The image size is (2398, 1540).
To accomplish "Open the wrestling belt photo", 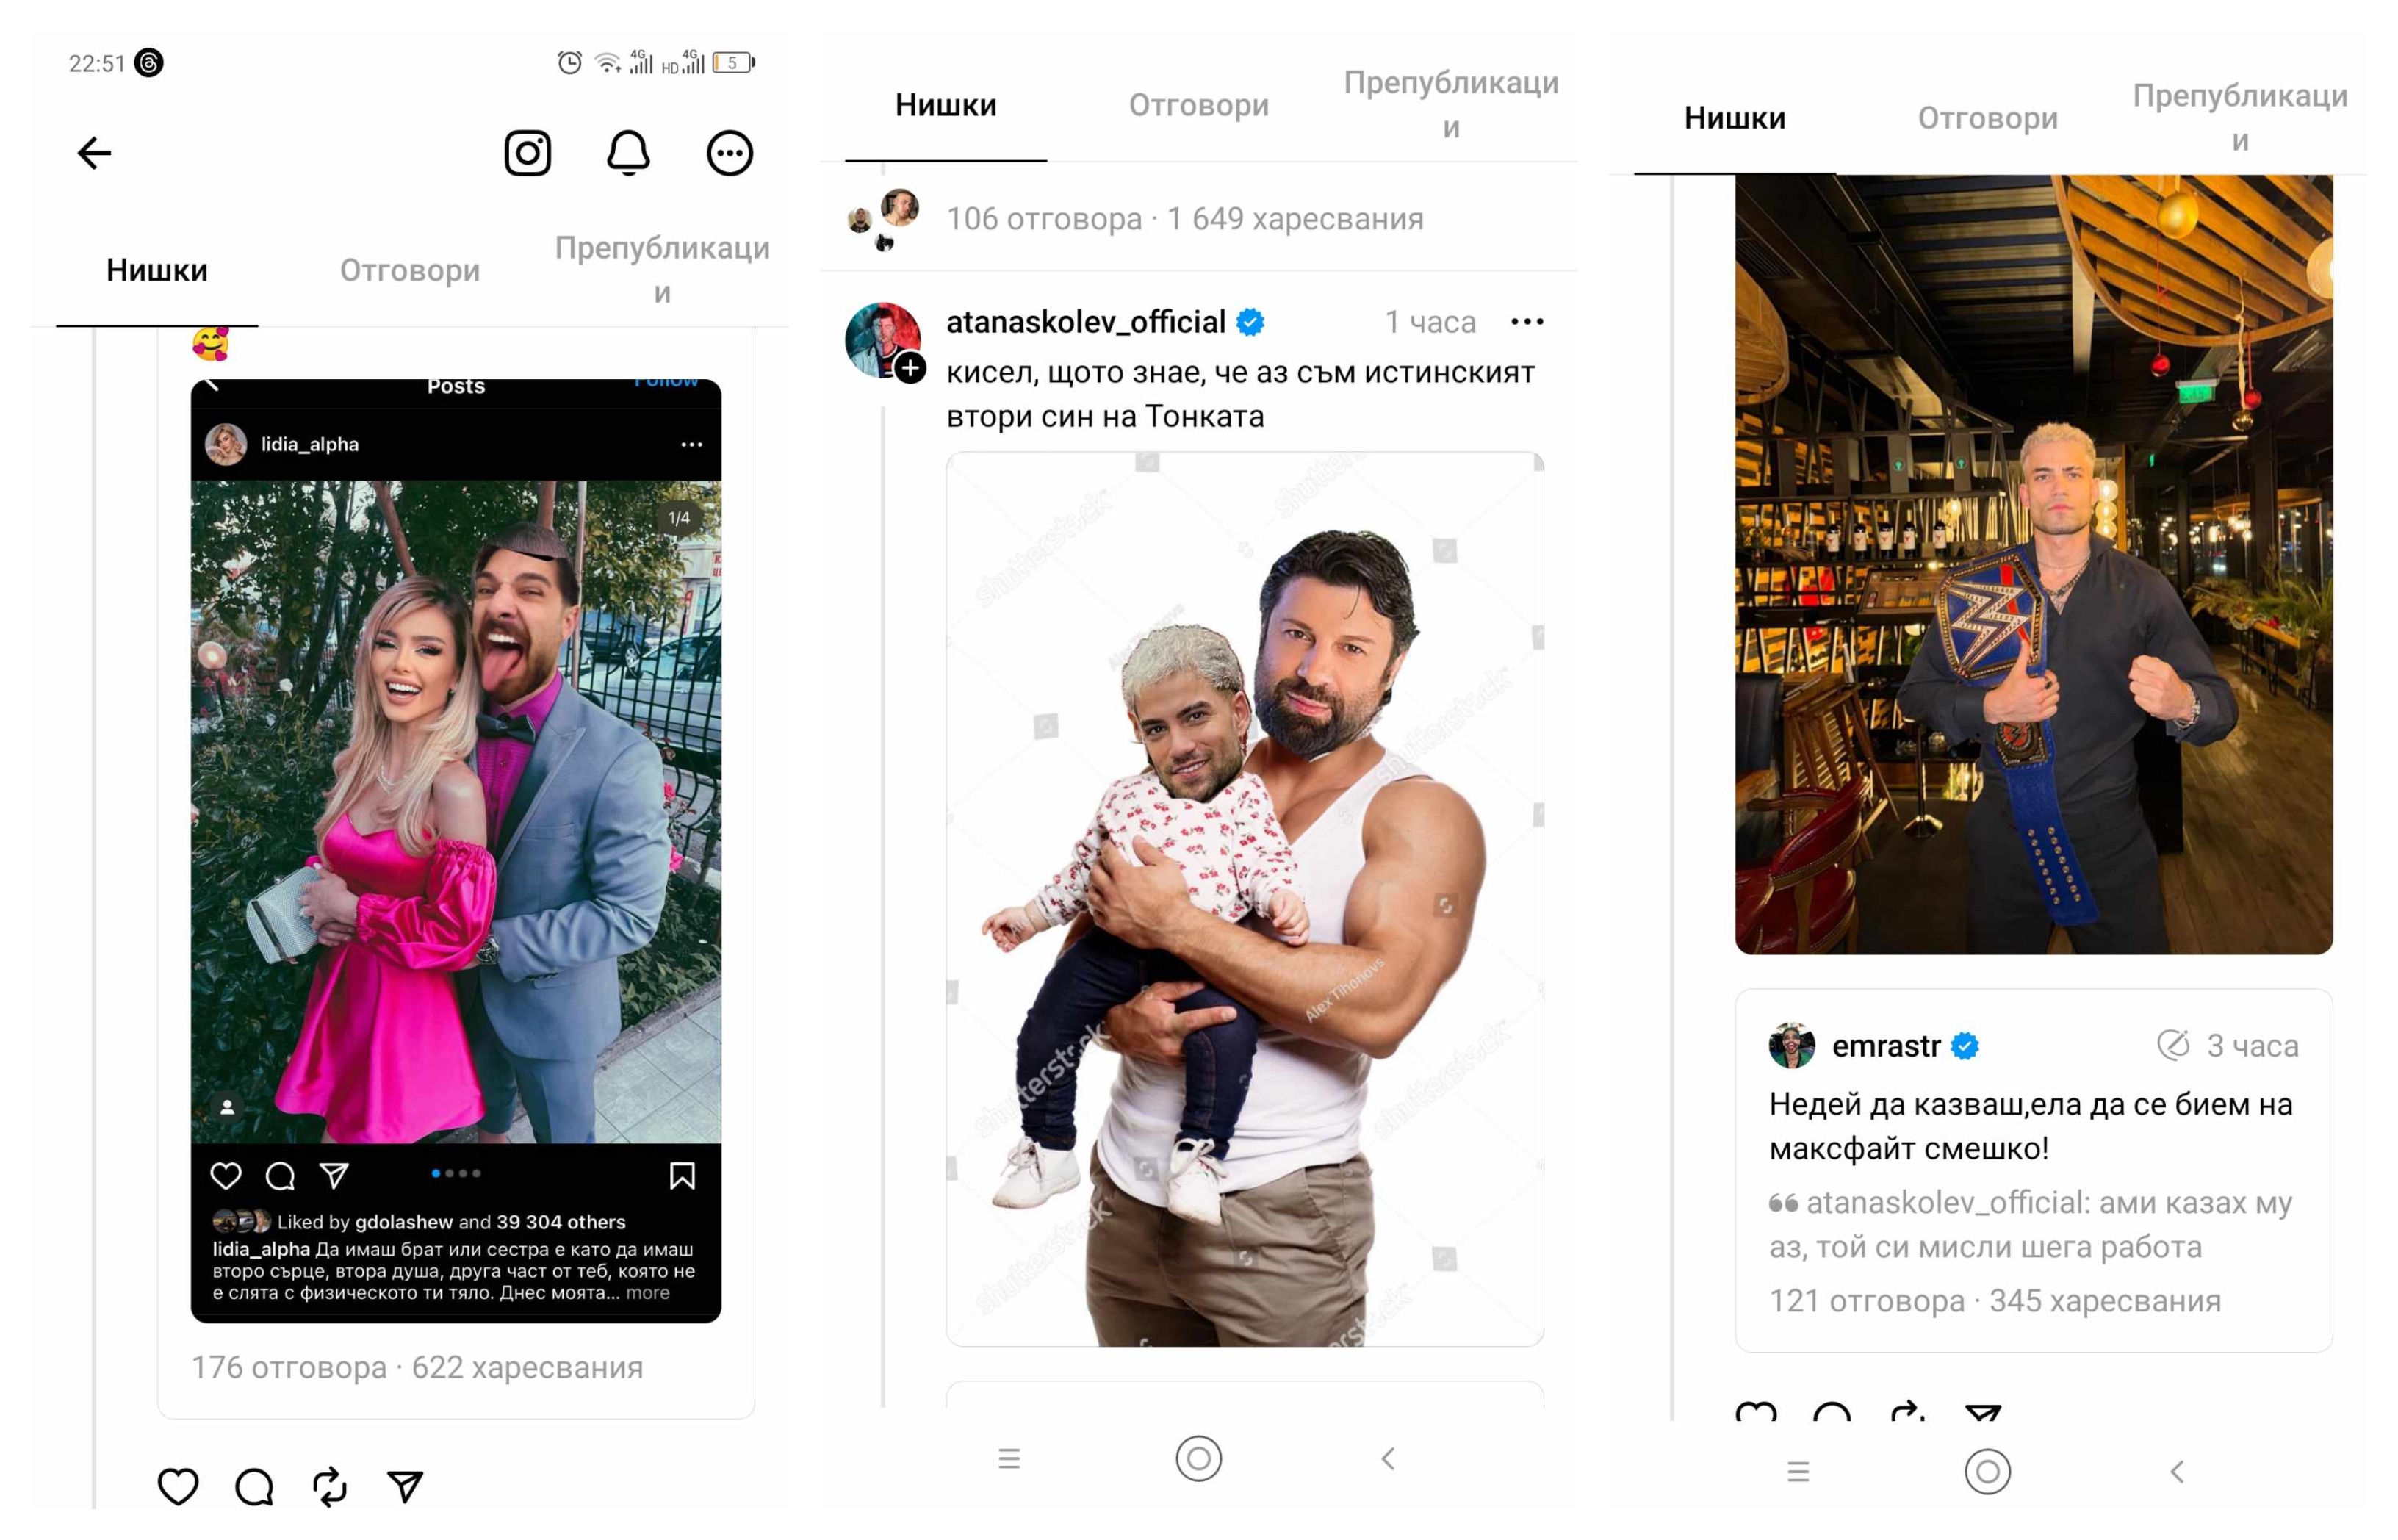I will click(2033, 565).
